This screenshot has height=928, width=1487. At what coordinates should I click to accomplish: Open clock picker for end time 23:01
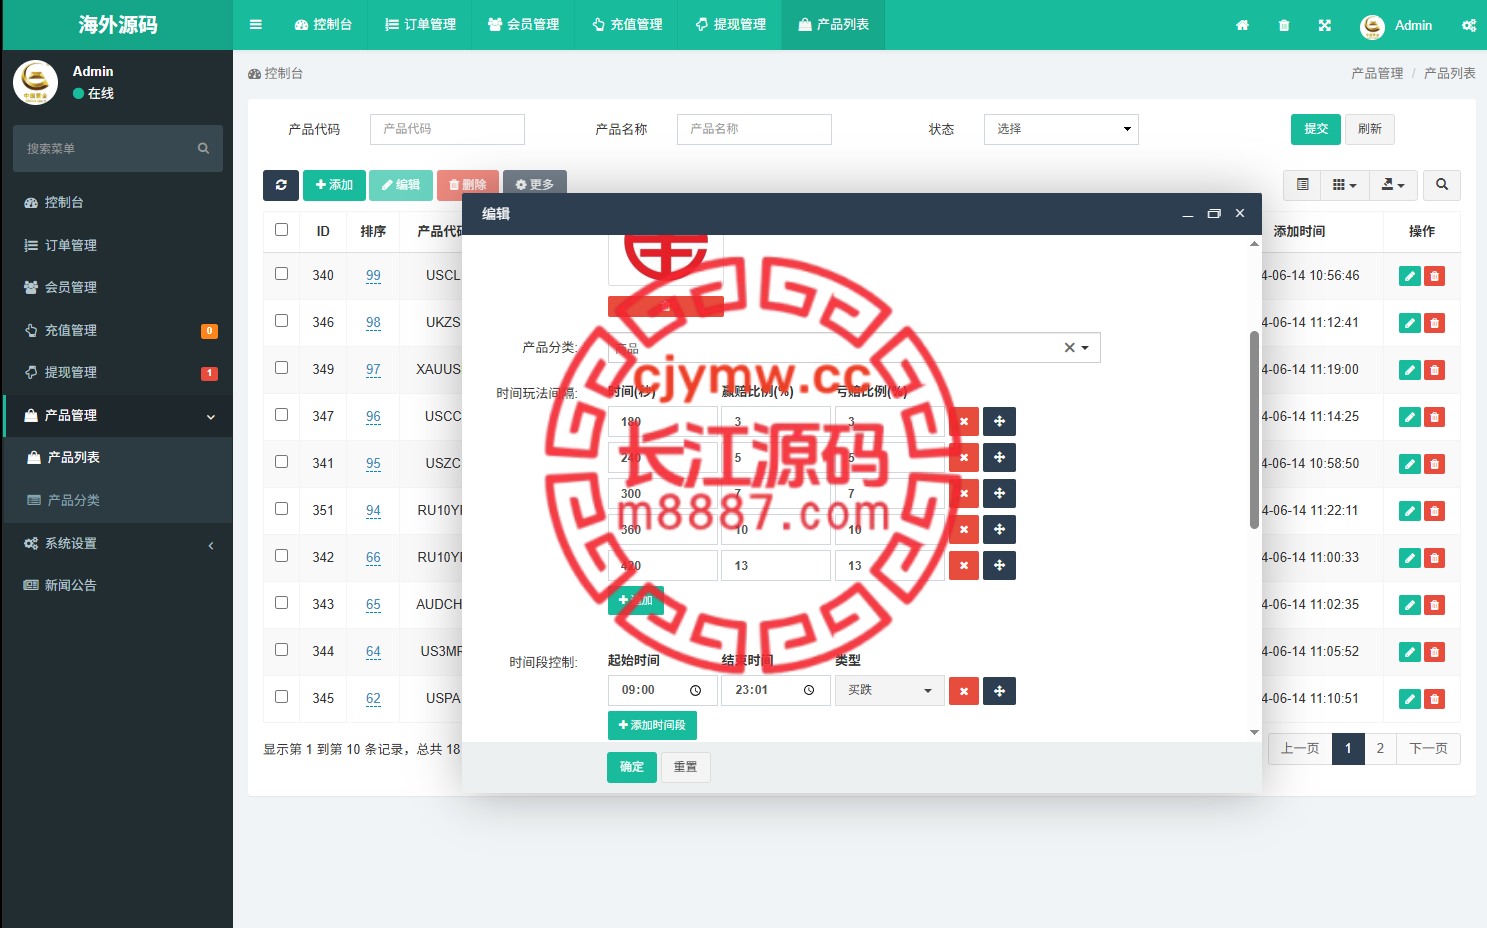pyautogui.click(x=809, y=691)
